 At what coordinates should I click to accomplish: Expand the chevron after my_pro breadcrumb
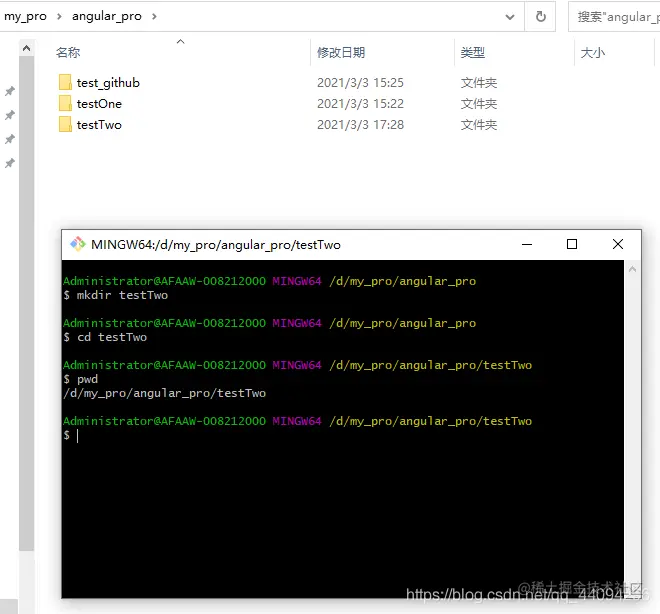[59, 16]
